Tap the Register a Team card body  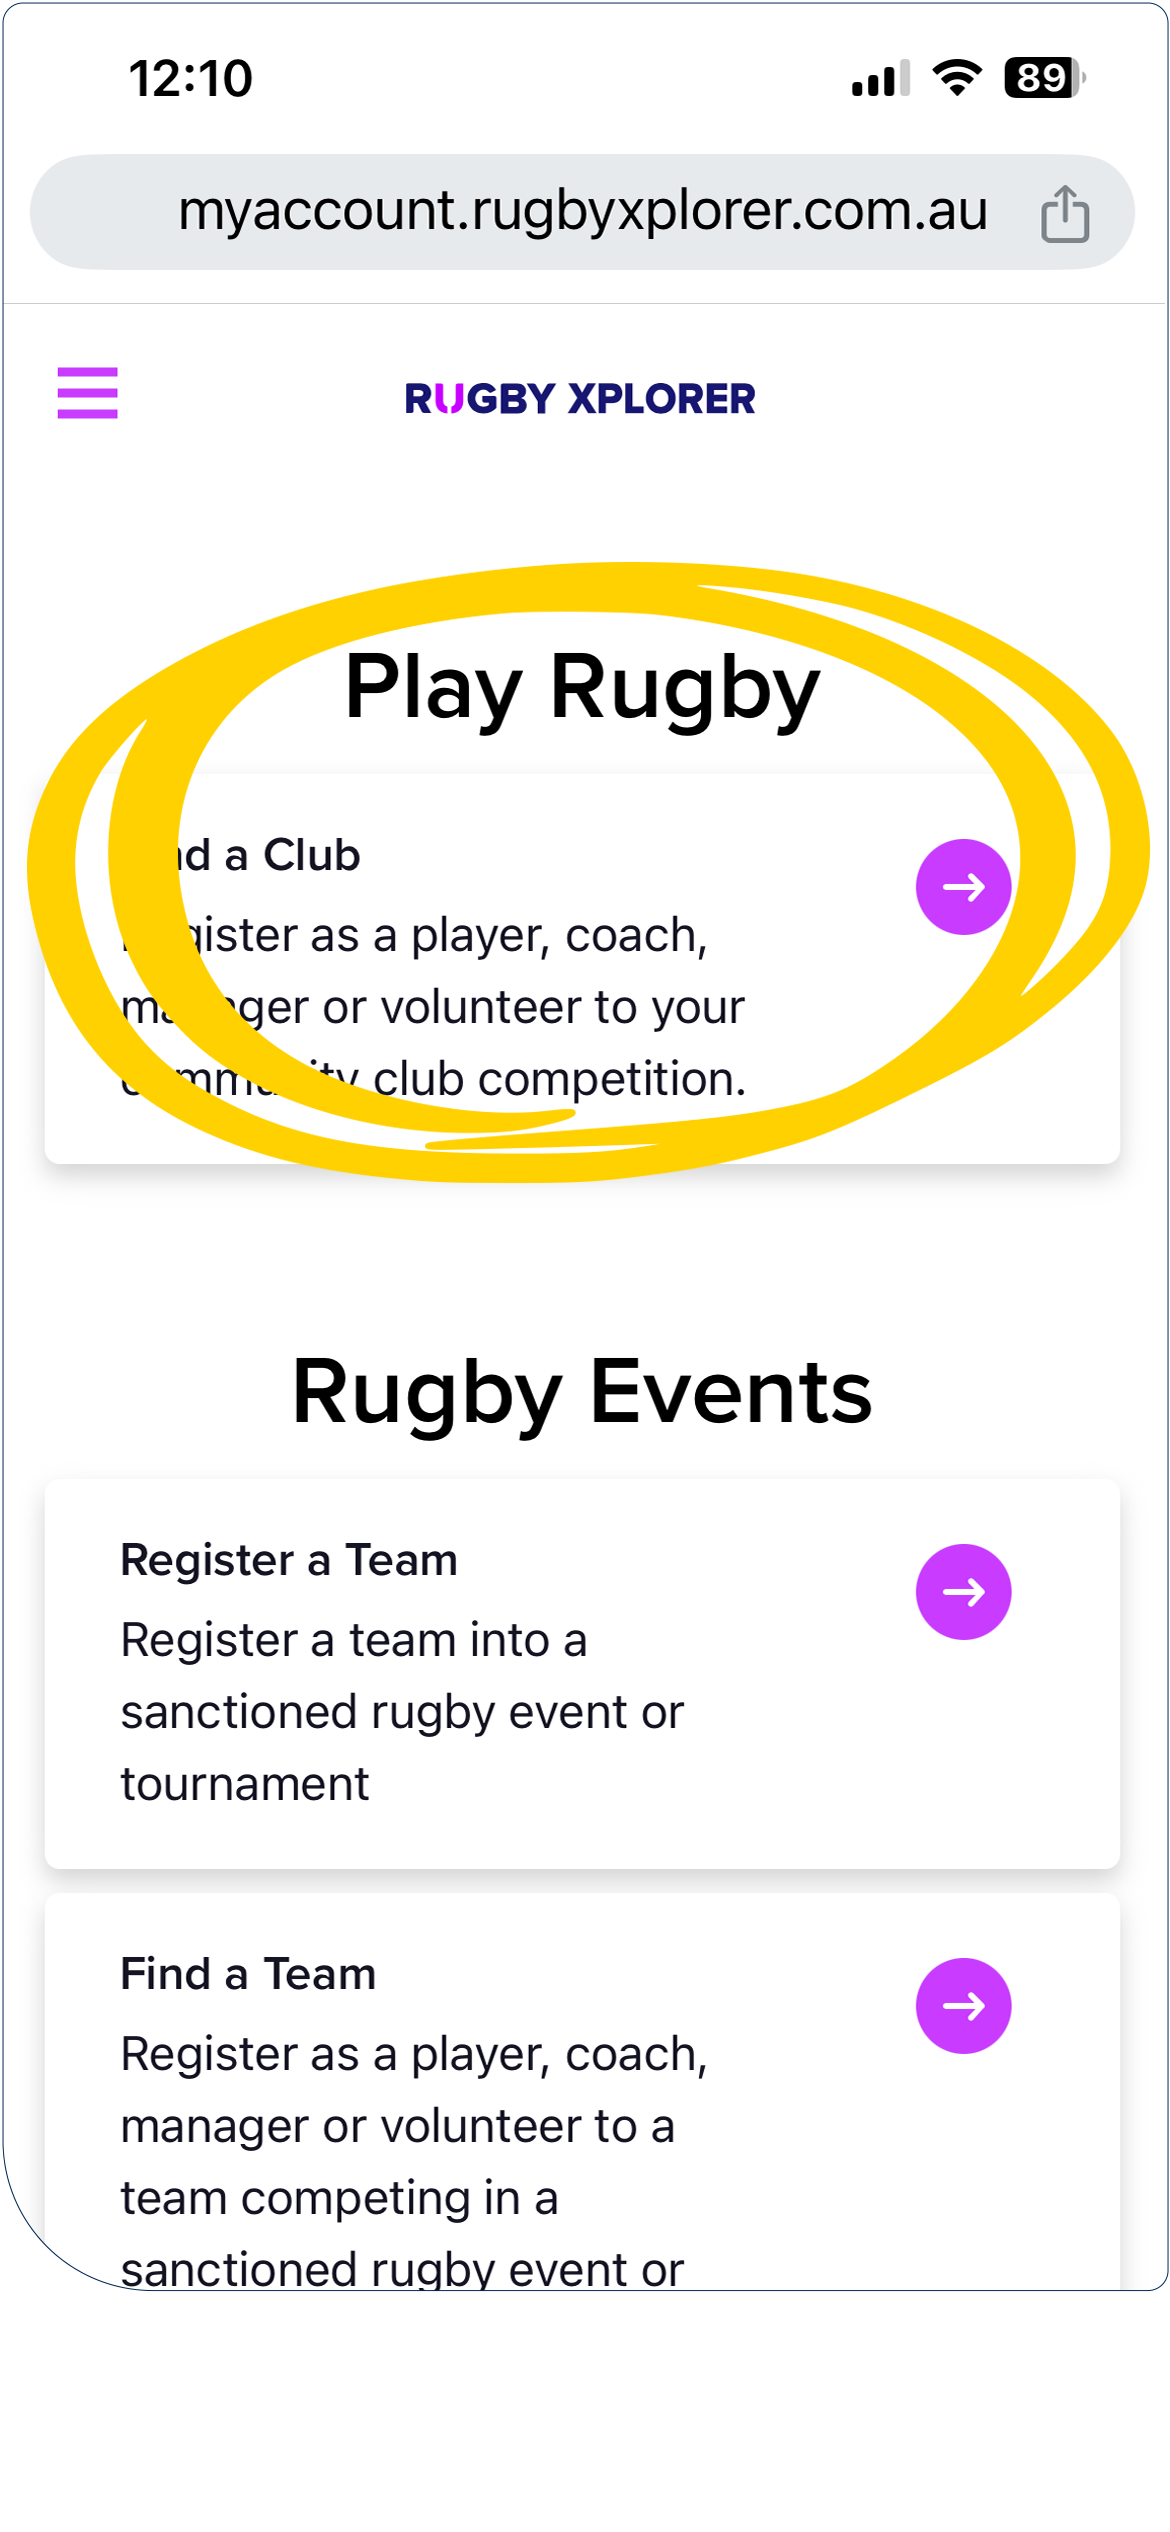[582, 1674]
